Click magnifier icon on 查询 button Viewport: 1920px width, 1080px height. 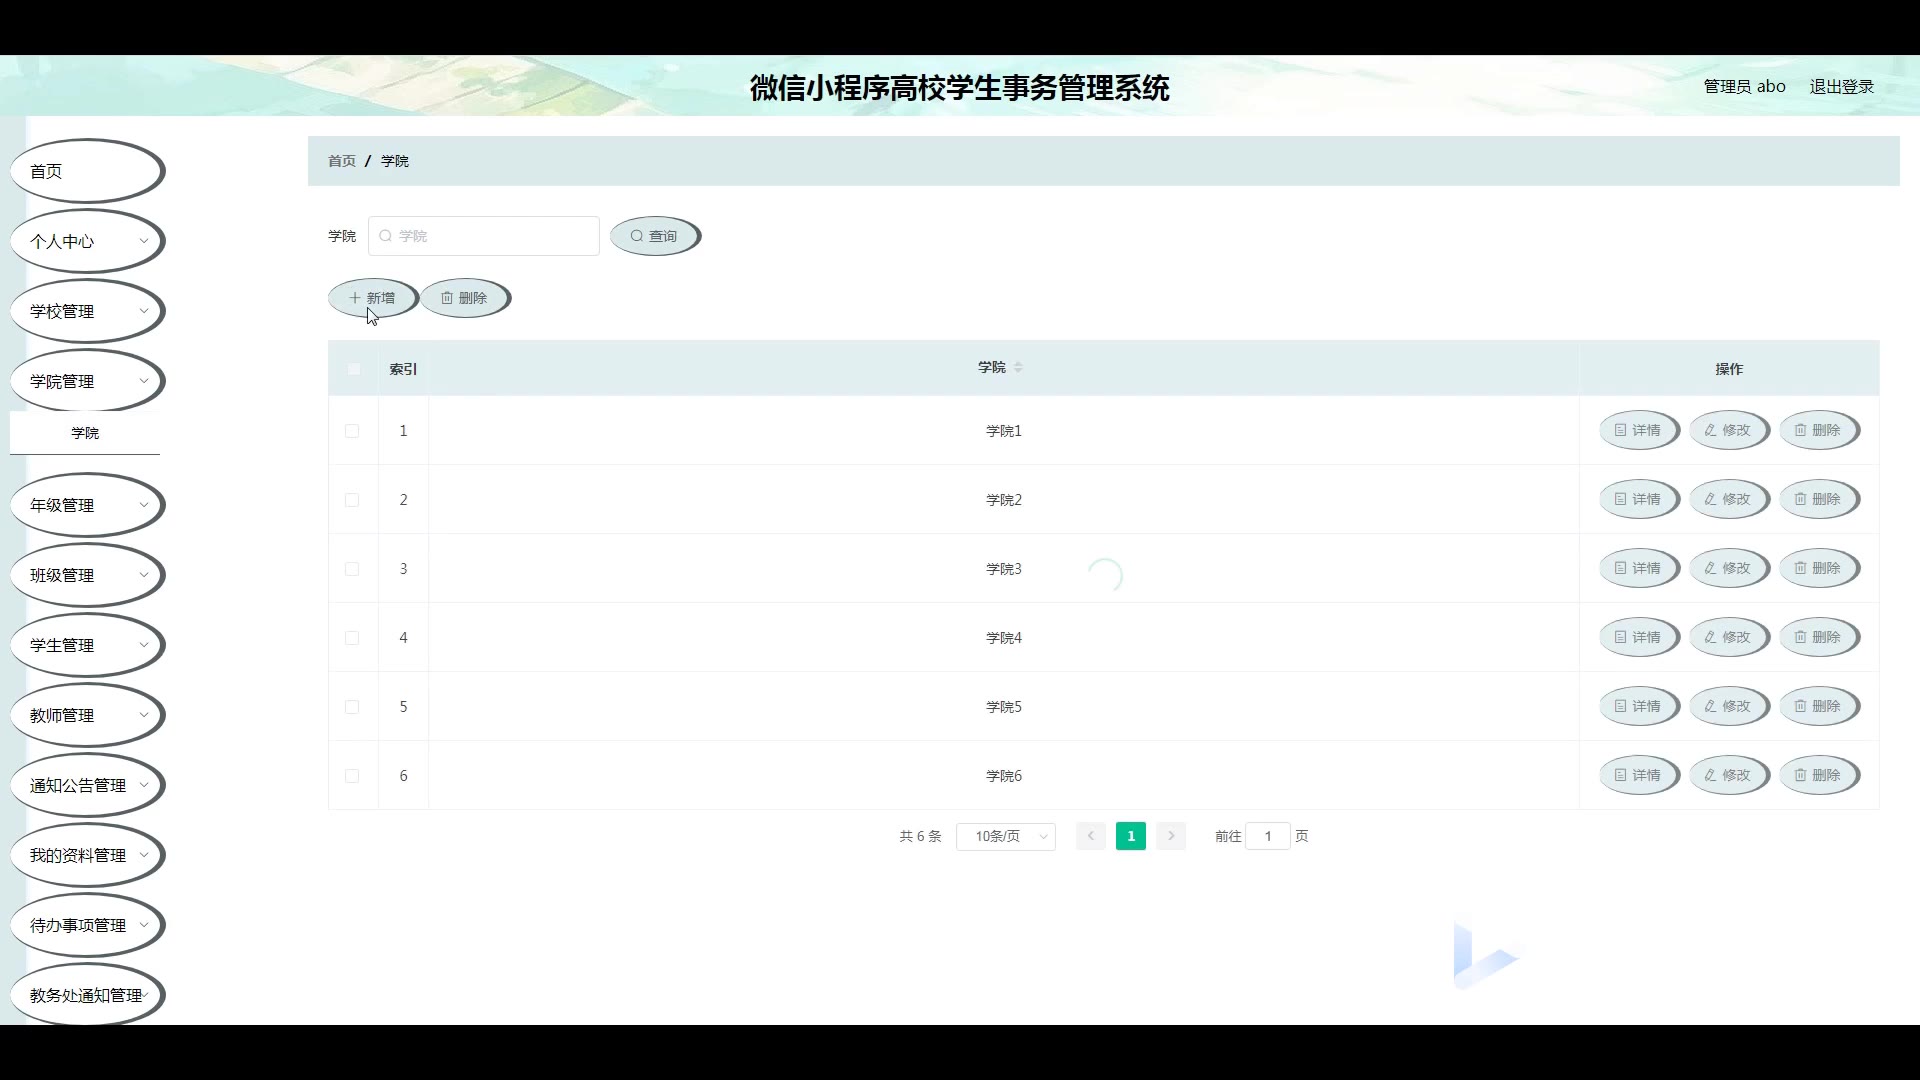pyautogui.click(x=636, y=236)
